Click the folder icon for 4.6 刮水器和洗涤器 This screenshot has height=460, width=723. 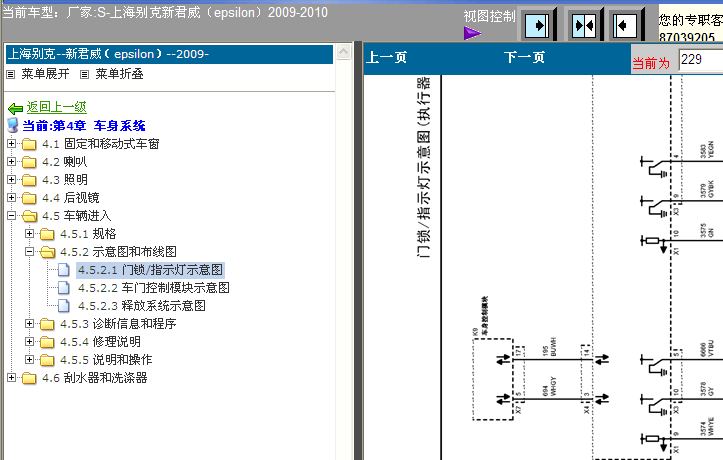coord(29,378)
